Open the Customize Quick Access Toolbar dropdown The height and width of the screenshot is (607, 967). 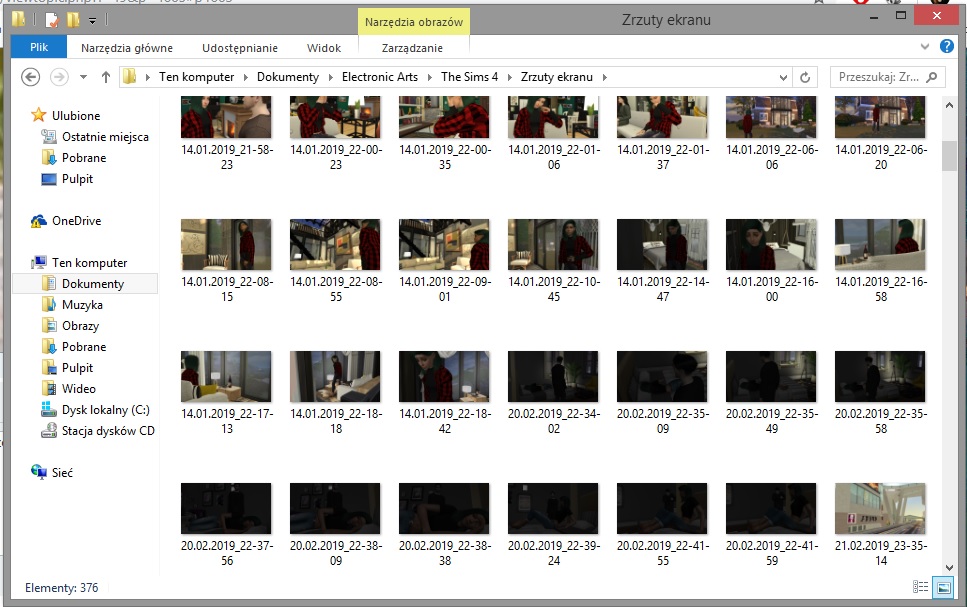pyautogui.click(x=92, y=21)
